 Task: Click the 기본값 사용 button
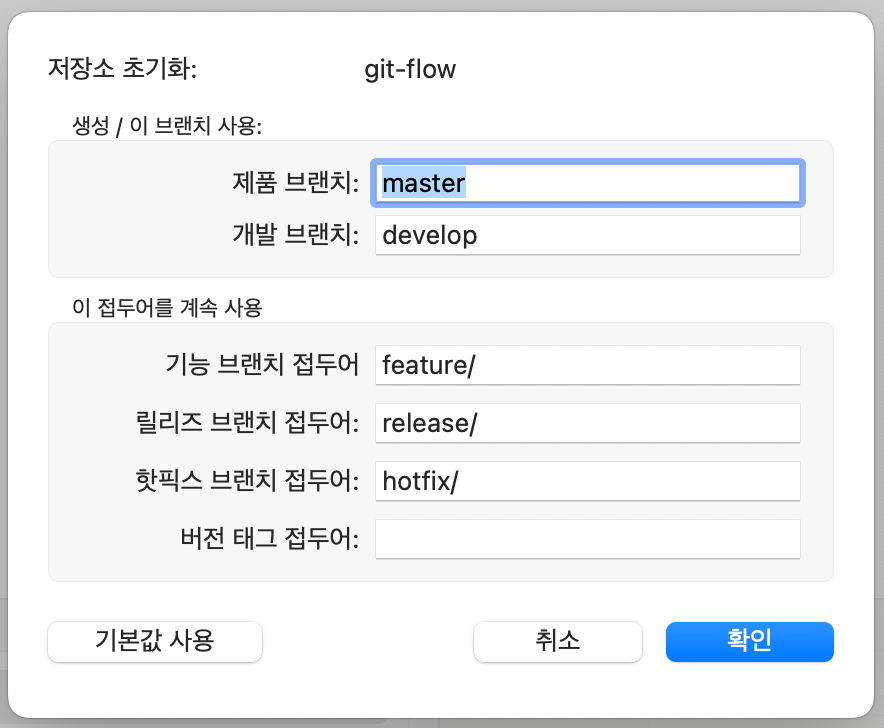155,642
